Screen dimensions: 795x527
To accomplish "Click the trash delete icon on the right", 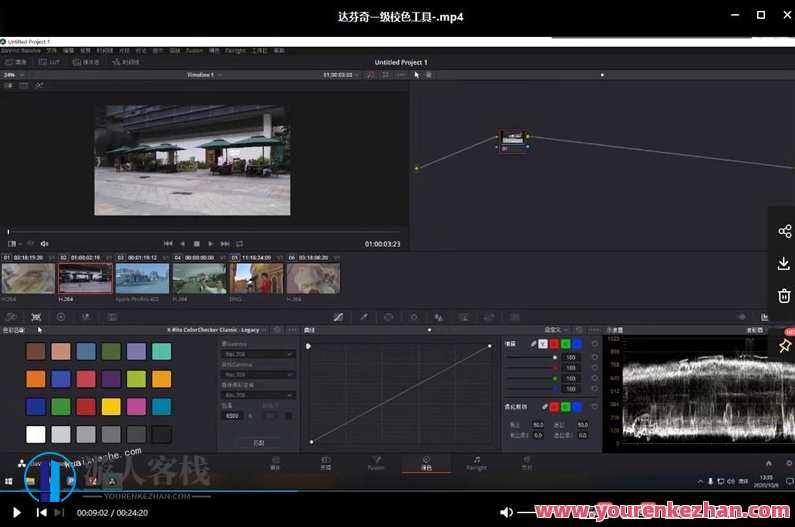I will pyautogui.click(x=784, y=297).
